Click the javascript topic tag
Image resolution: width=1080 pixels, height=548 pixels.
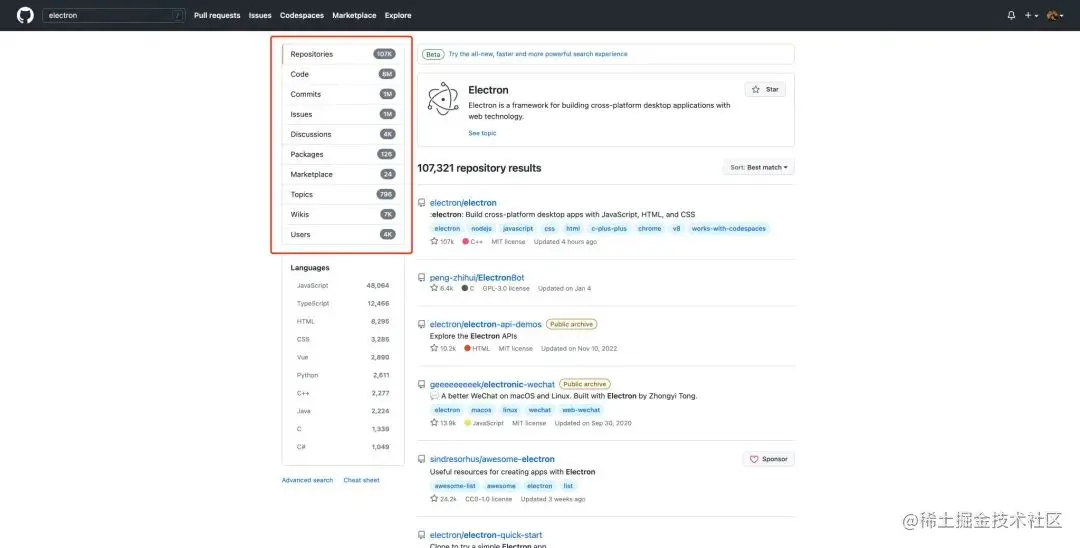click(518, 229)
